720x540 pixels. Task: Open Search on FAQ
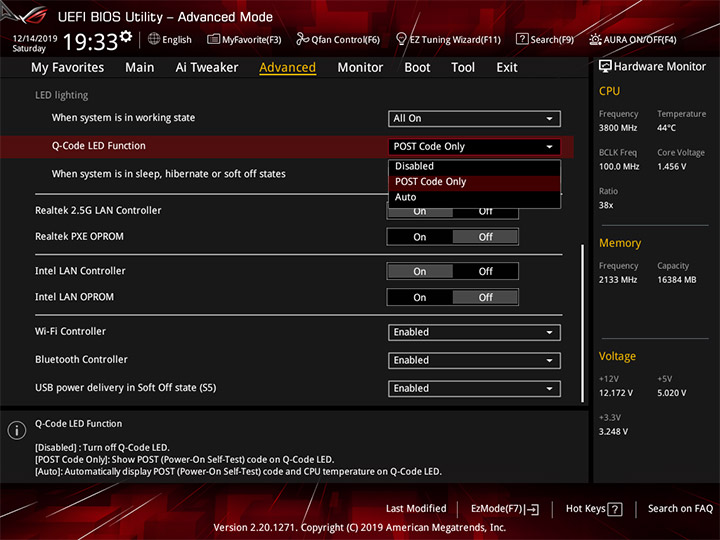[x=680, y=509]
